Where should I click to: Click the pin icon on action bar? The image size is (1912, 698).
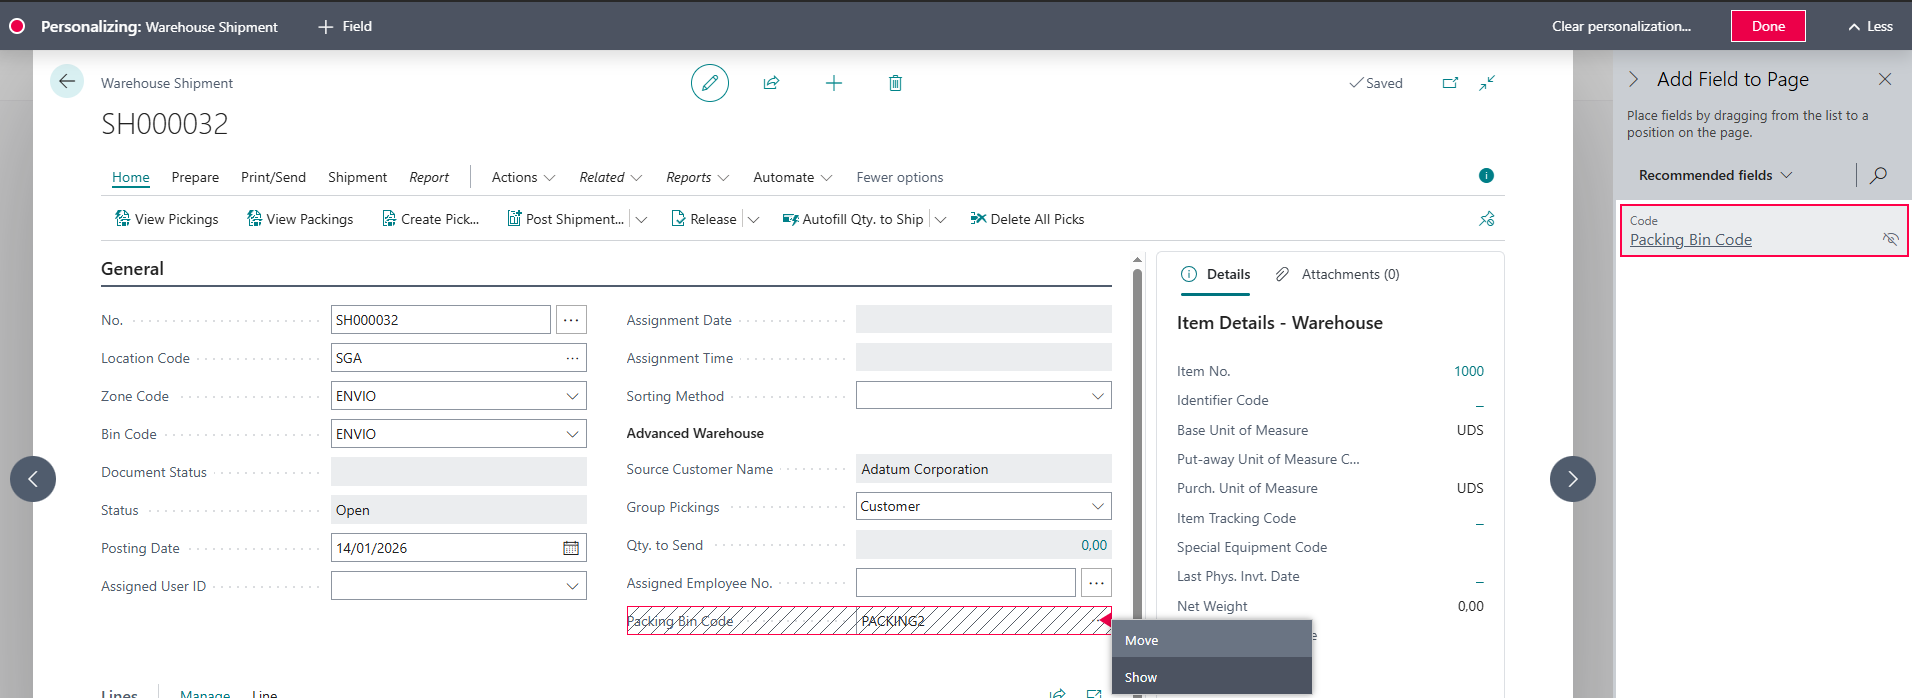pyautogui.click(x=1487, y=219)
